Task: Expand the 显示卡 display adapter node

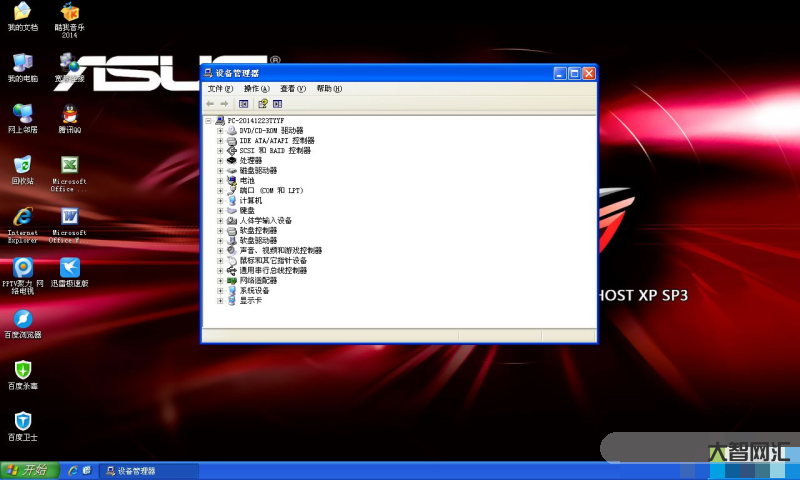Action: [x=220, y=300]
